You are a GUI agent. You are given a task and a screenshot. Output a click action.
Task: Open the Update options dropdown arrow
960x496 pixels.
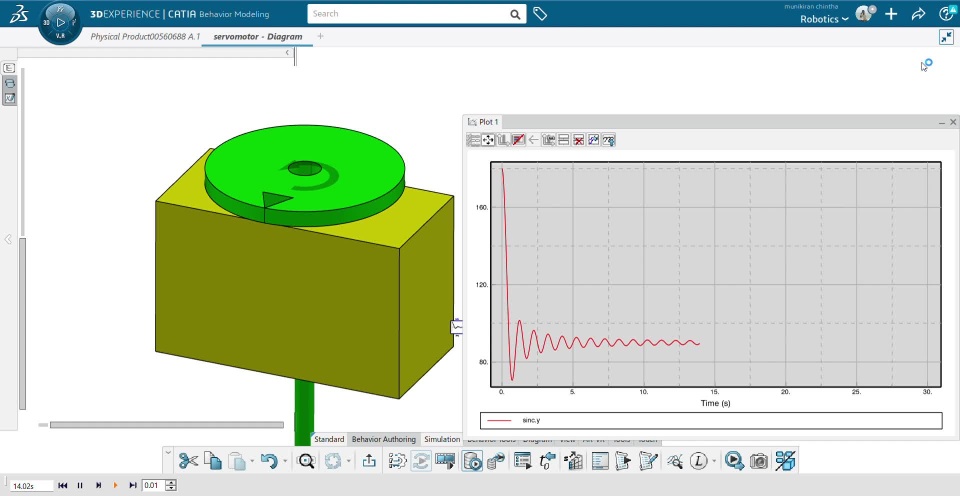pyautogui.click(x=348, y=461)
